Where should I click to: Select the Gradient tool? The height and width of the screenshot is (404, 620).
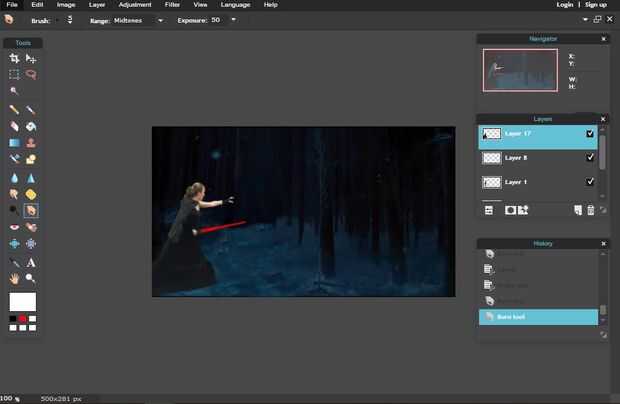(14, 143)
